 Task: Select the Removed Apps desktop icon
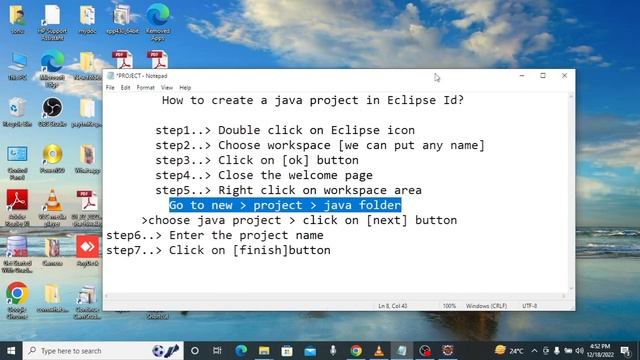[158, 22]
